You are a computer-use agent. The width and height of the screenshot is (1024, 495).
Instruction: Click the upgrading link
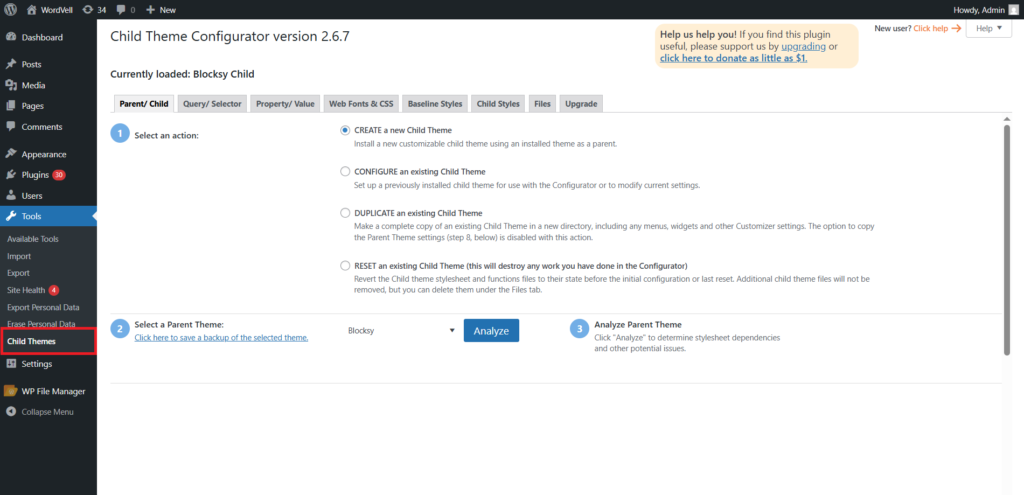point(803,46)
